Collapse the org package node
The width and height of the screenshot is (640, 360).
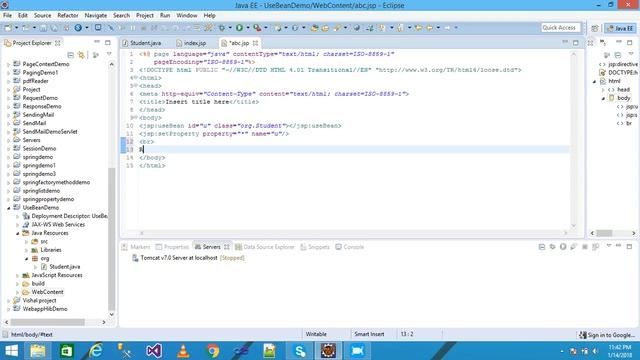click(x=27, y=259)
